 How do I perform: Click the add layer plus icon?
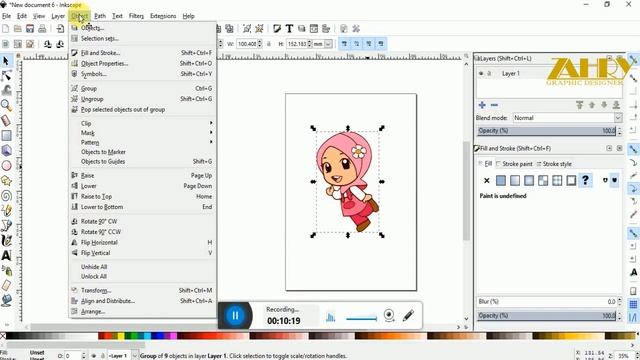coord(482,105)
